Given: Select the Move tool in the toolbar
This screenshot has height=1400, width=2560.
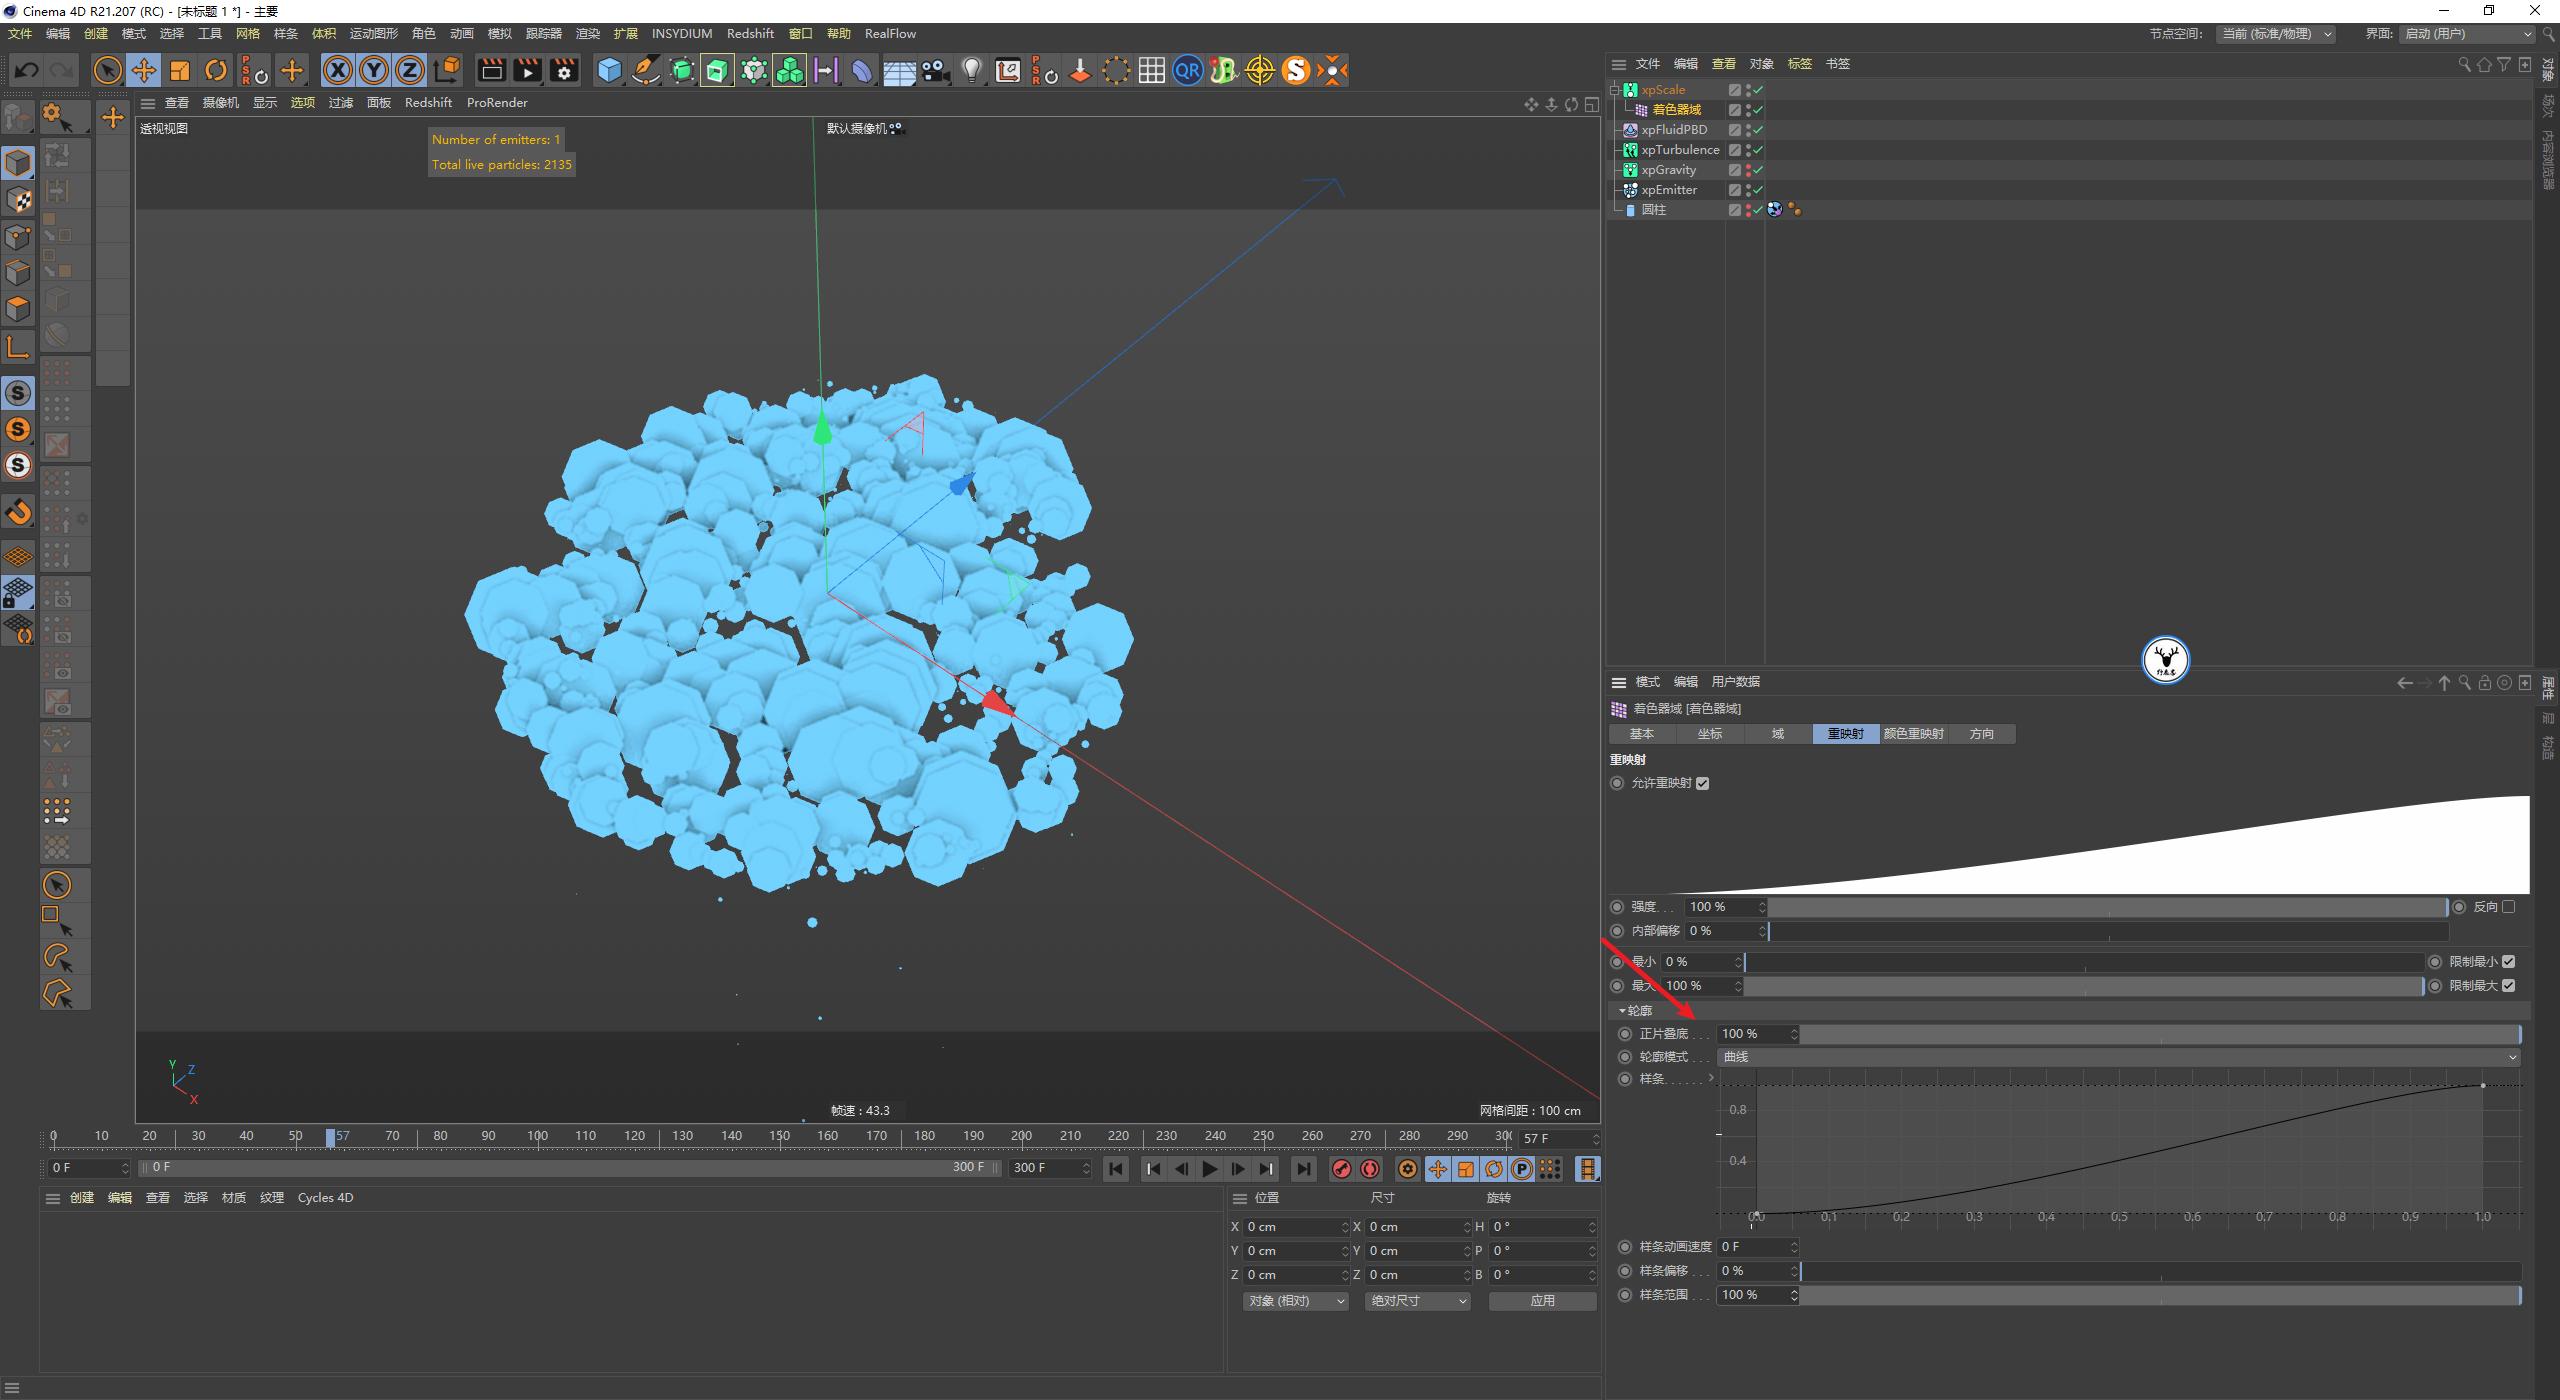Looking at the screenshot, I should pos(144,70).
